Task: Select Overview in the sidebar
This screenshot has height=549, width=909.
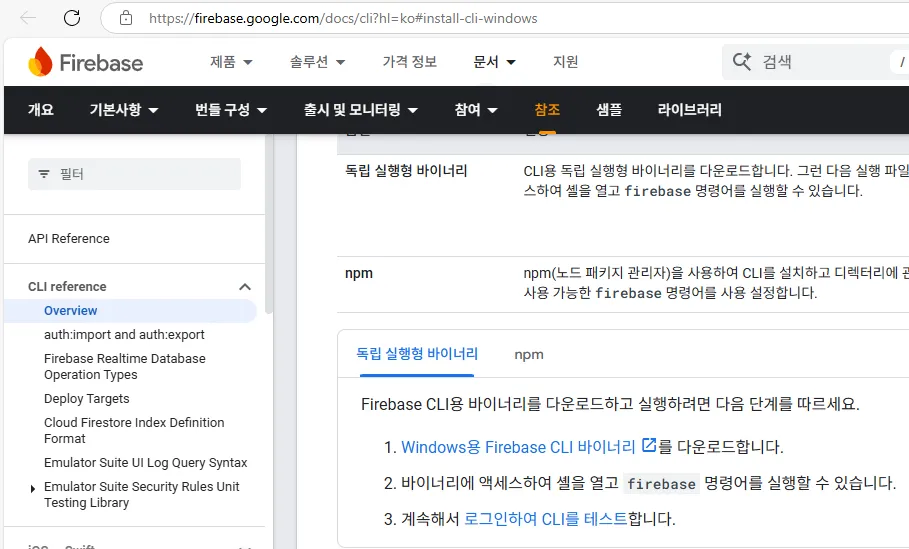Action: click(130, 311)
